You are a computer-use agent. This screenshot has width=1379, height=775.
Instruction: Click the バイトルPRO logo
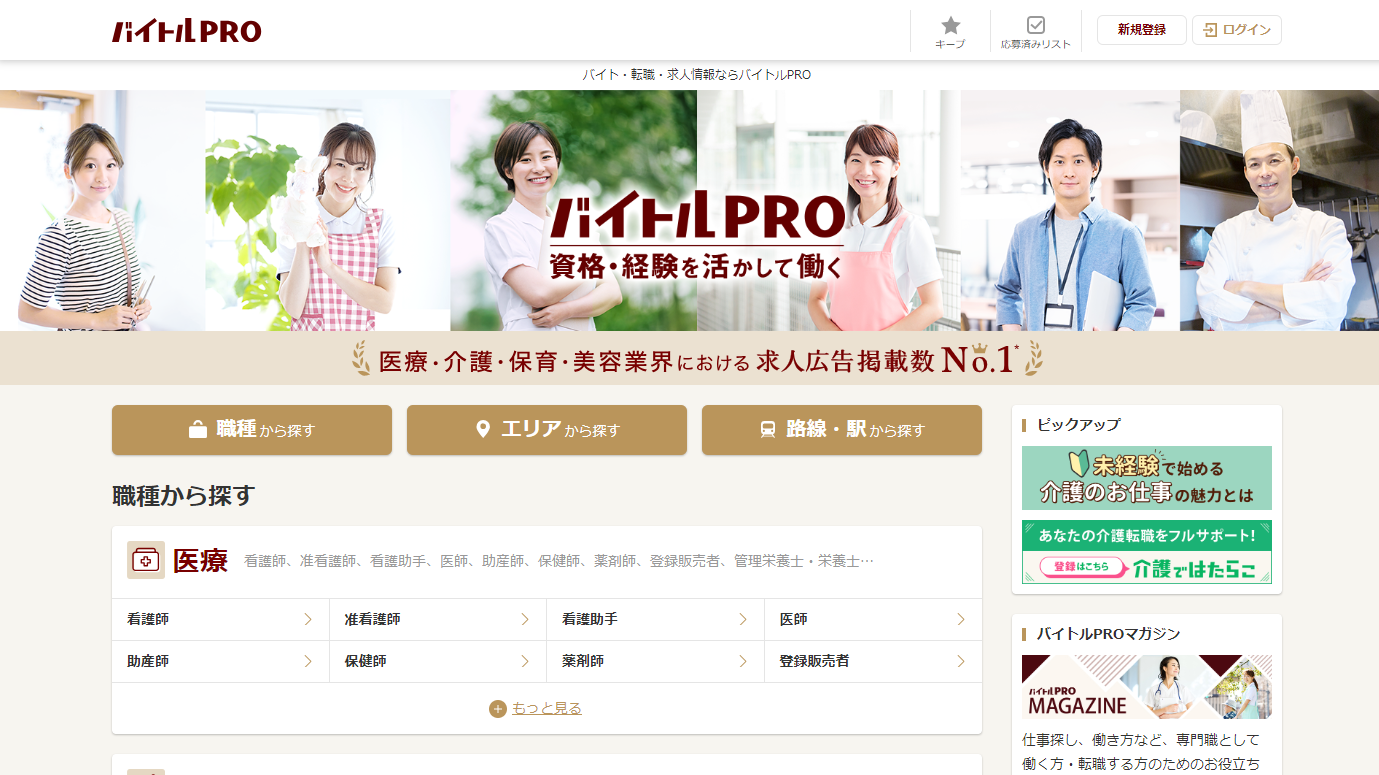[x=186, y=29]
